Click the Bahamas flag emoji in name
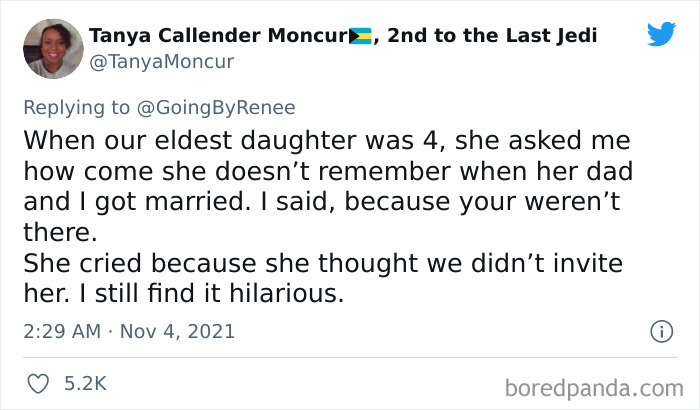The height and width of the screenshot is (410, 700). click(x=359, y=37)
